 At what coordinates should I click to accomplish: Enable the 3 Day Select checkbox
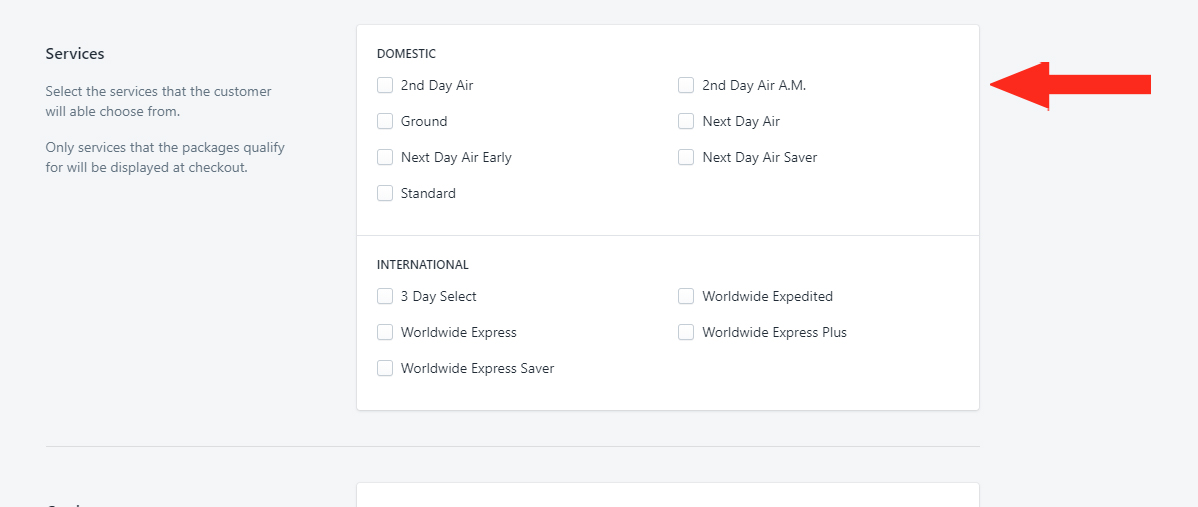coord(385,296)
